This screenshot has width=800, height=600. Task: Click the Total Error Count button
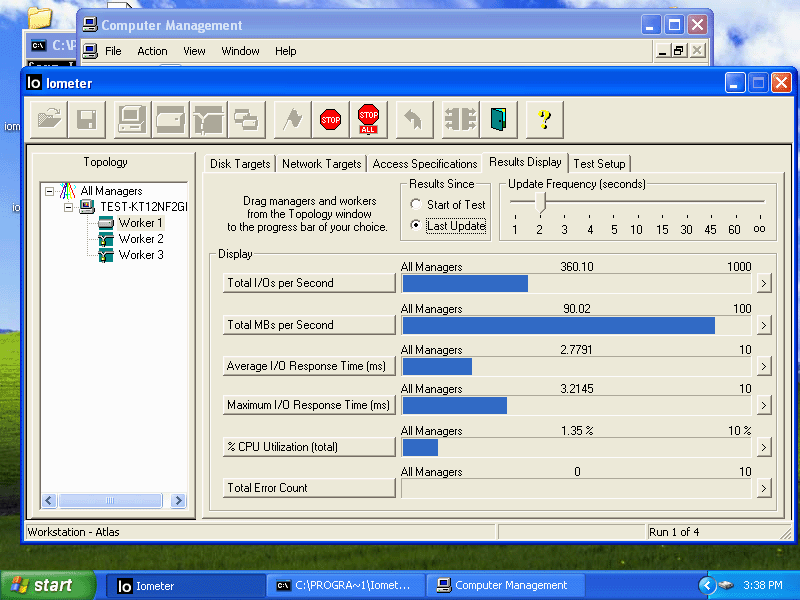click(309, 488)
